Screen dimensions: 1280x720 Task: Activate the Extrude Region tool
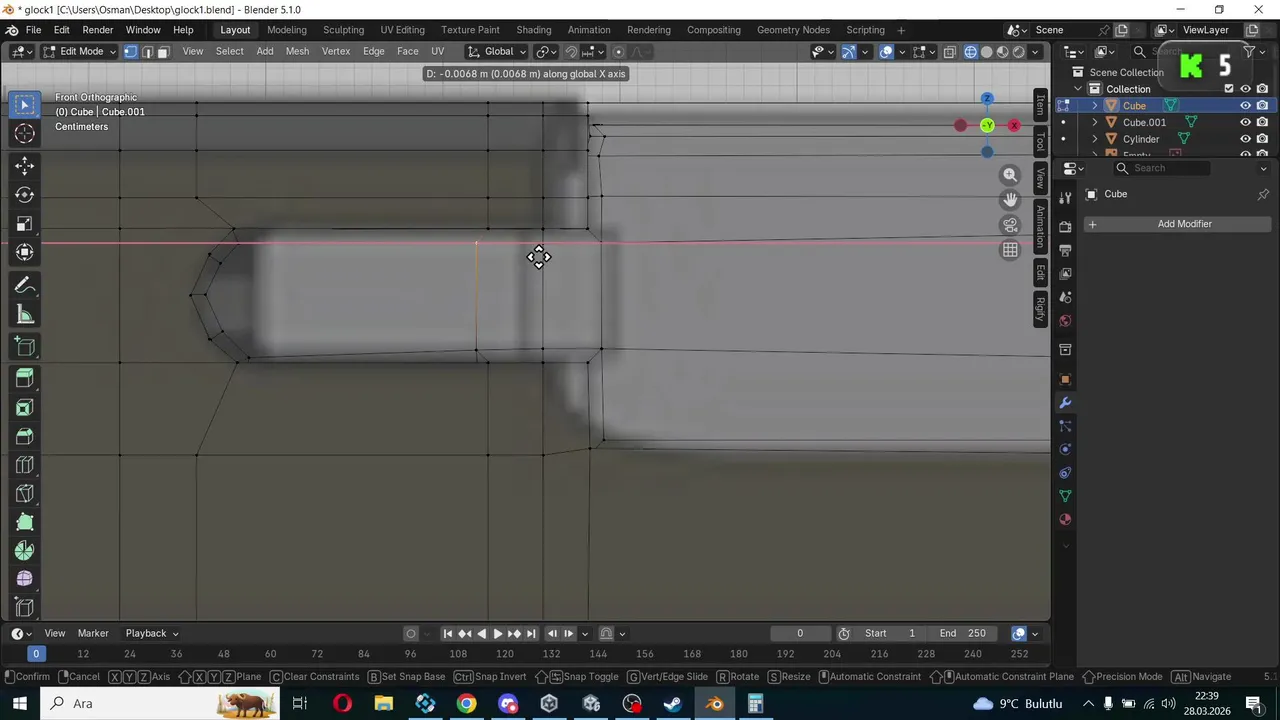[25, 378]
